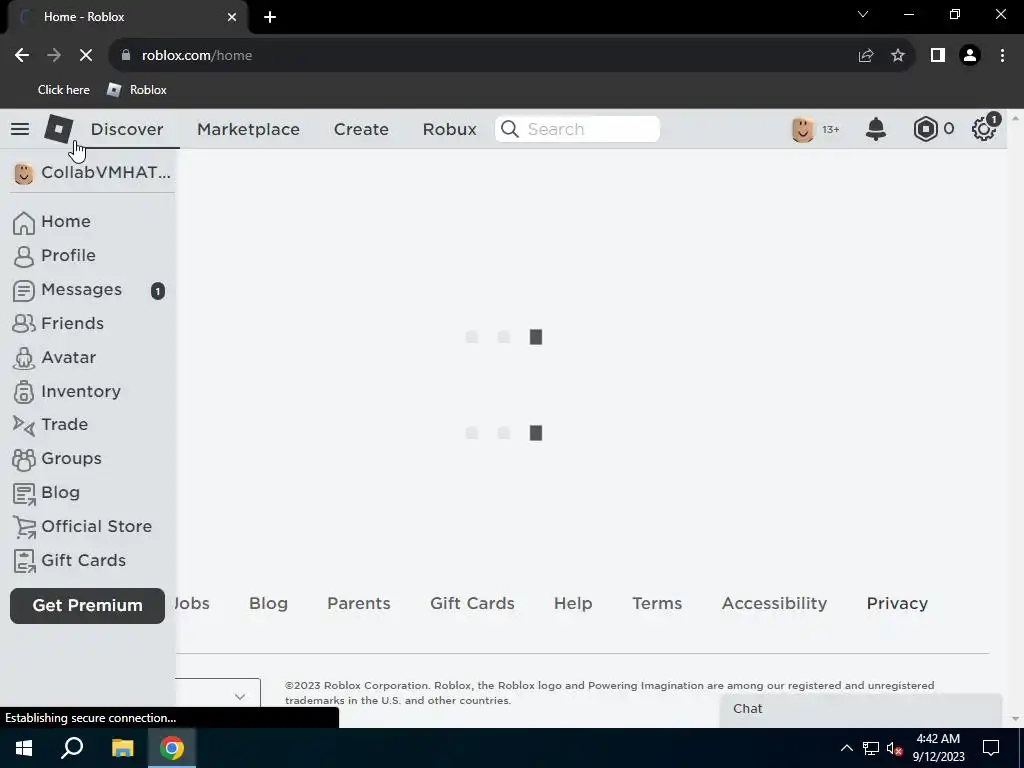Open the footer Parents link
This screenshot has height=768, width=1024.
[359, 603]
